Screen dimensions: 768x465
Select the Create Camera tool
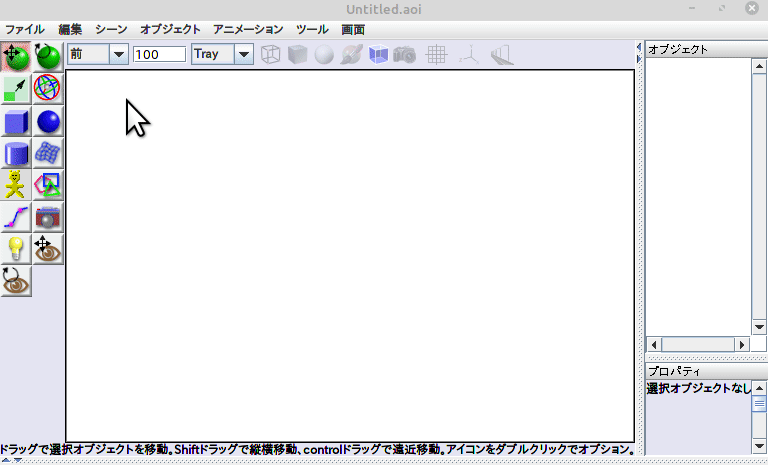[48, 217]
